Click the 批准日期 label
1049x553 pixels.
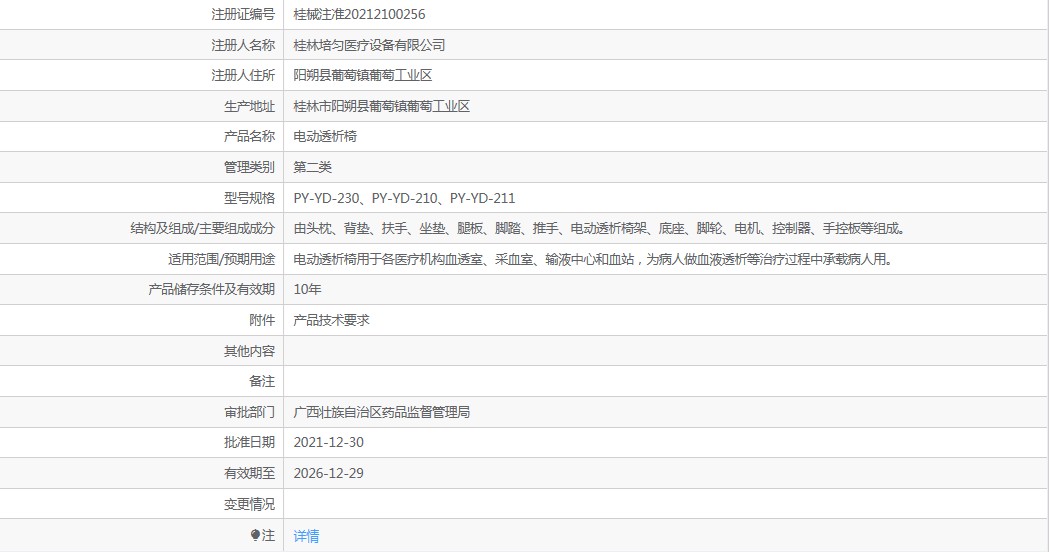(249, 442)
